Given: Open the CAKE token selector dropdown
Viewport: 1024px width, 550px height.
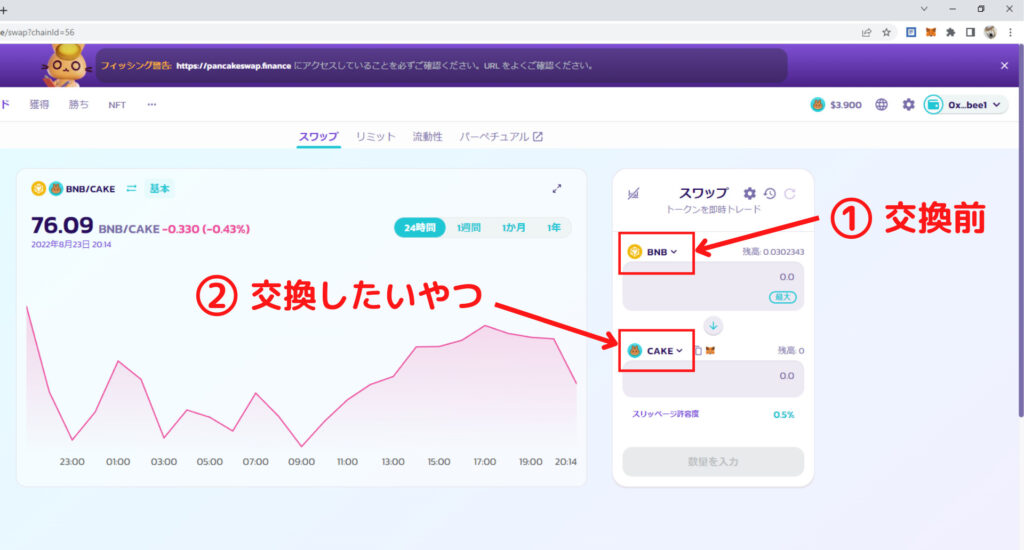Looking at the screenshot, I should click(x=655, y=351).
